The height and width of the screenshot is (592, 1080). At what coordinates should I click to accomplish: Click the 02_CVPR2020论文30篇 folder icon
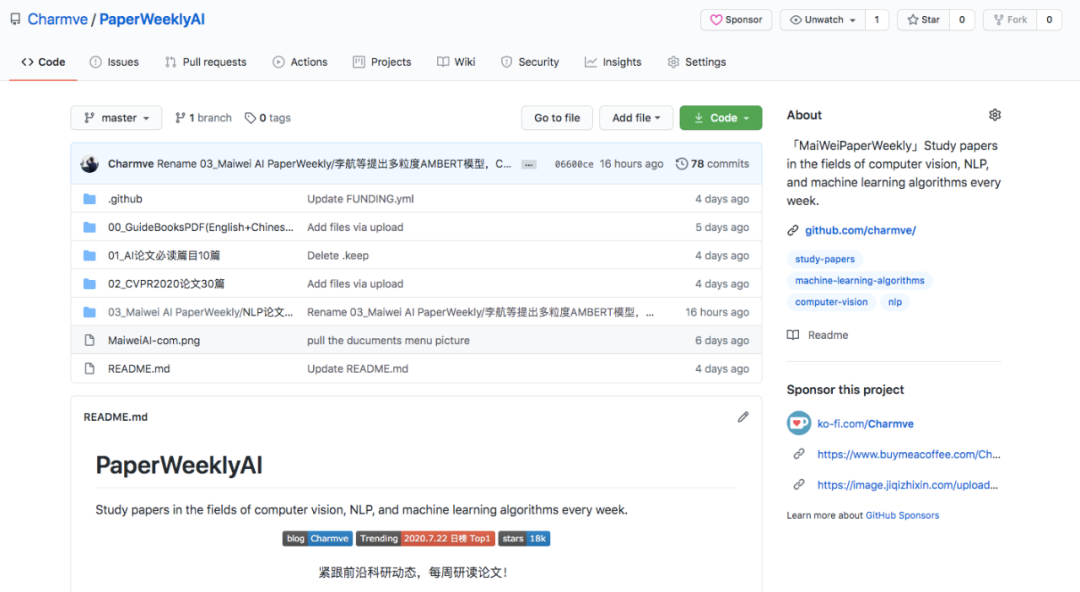(x=90, y=284)
